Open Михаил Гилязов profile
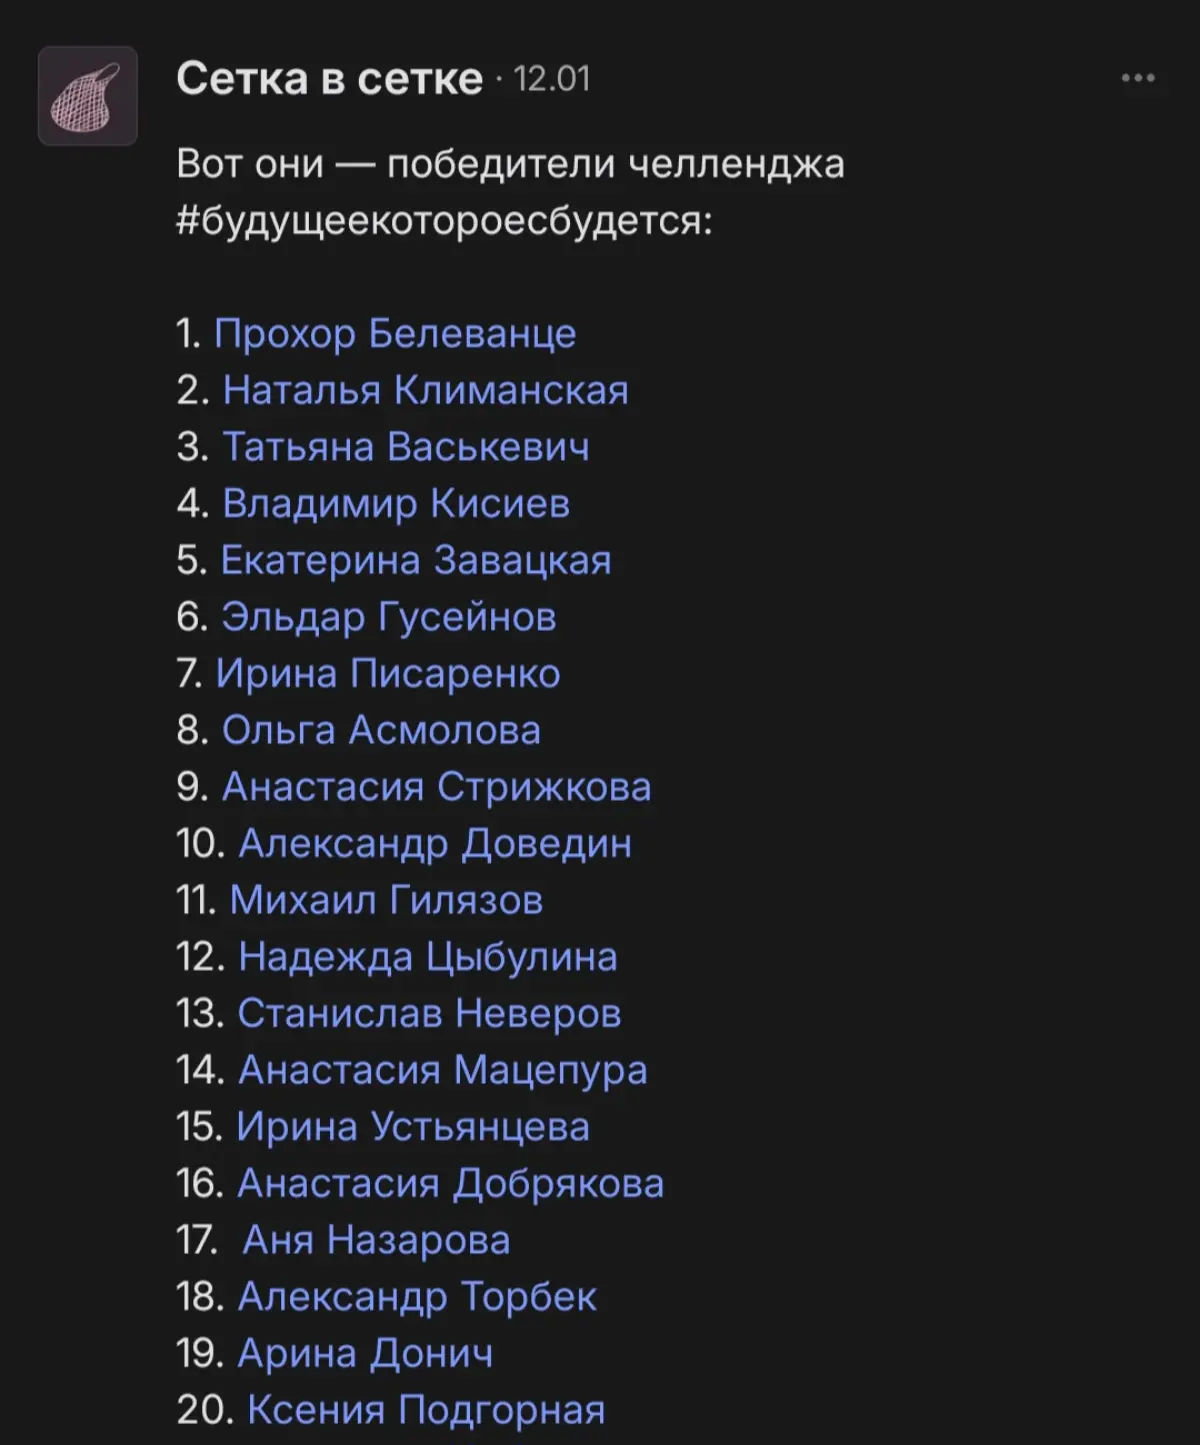This screenshot has height=1445, width=1200. click(x=389, y=900)
